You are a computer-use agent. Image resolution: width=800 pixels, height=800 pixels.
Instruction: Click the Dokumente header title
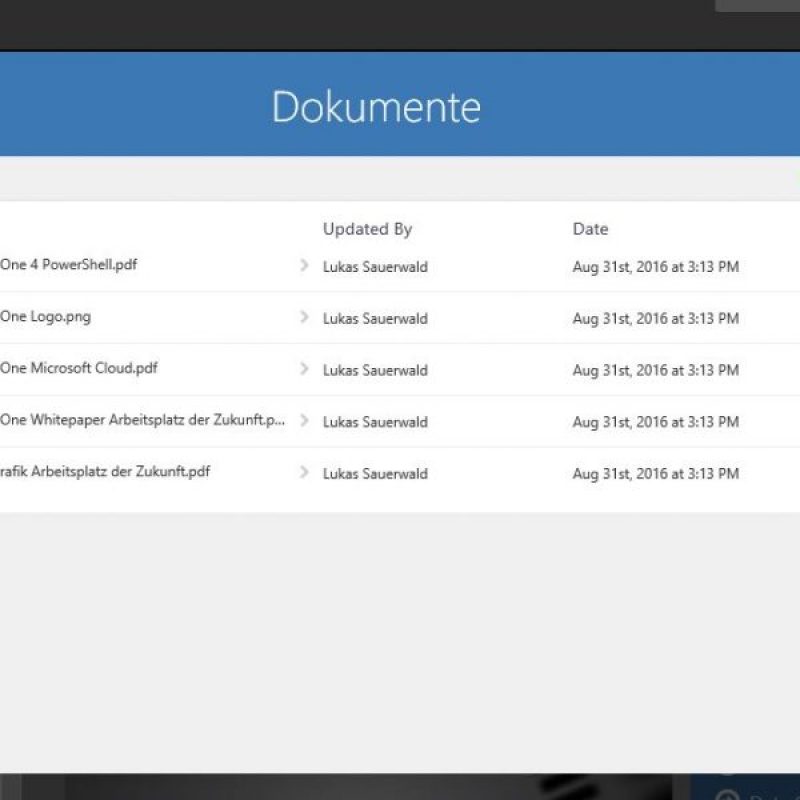pyautogui.click(x=376, y=107)
